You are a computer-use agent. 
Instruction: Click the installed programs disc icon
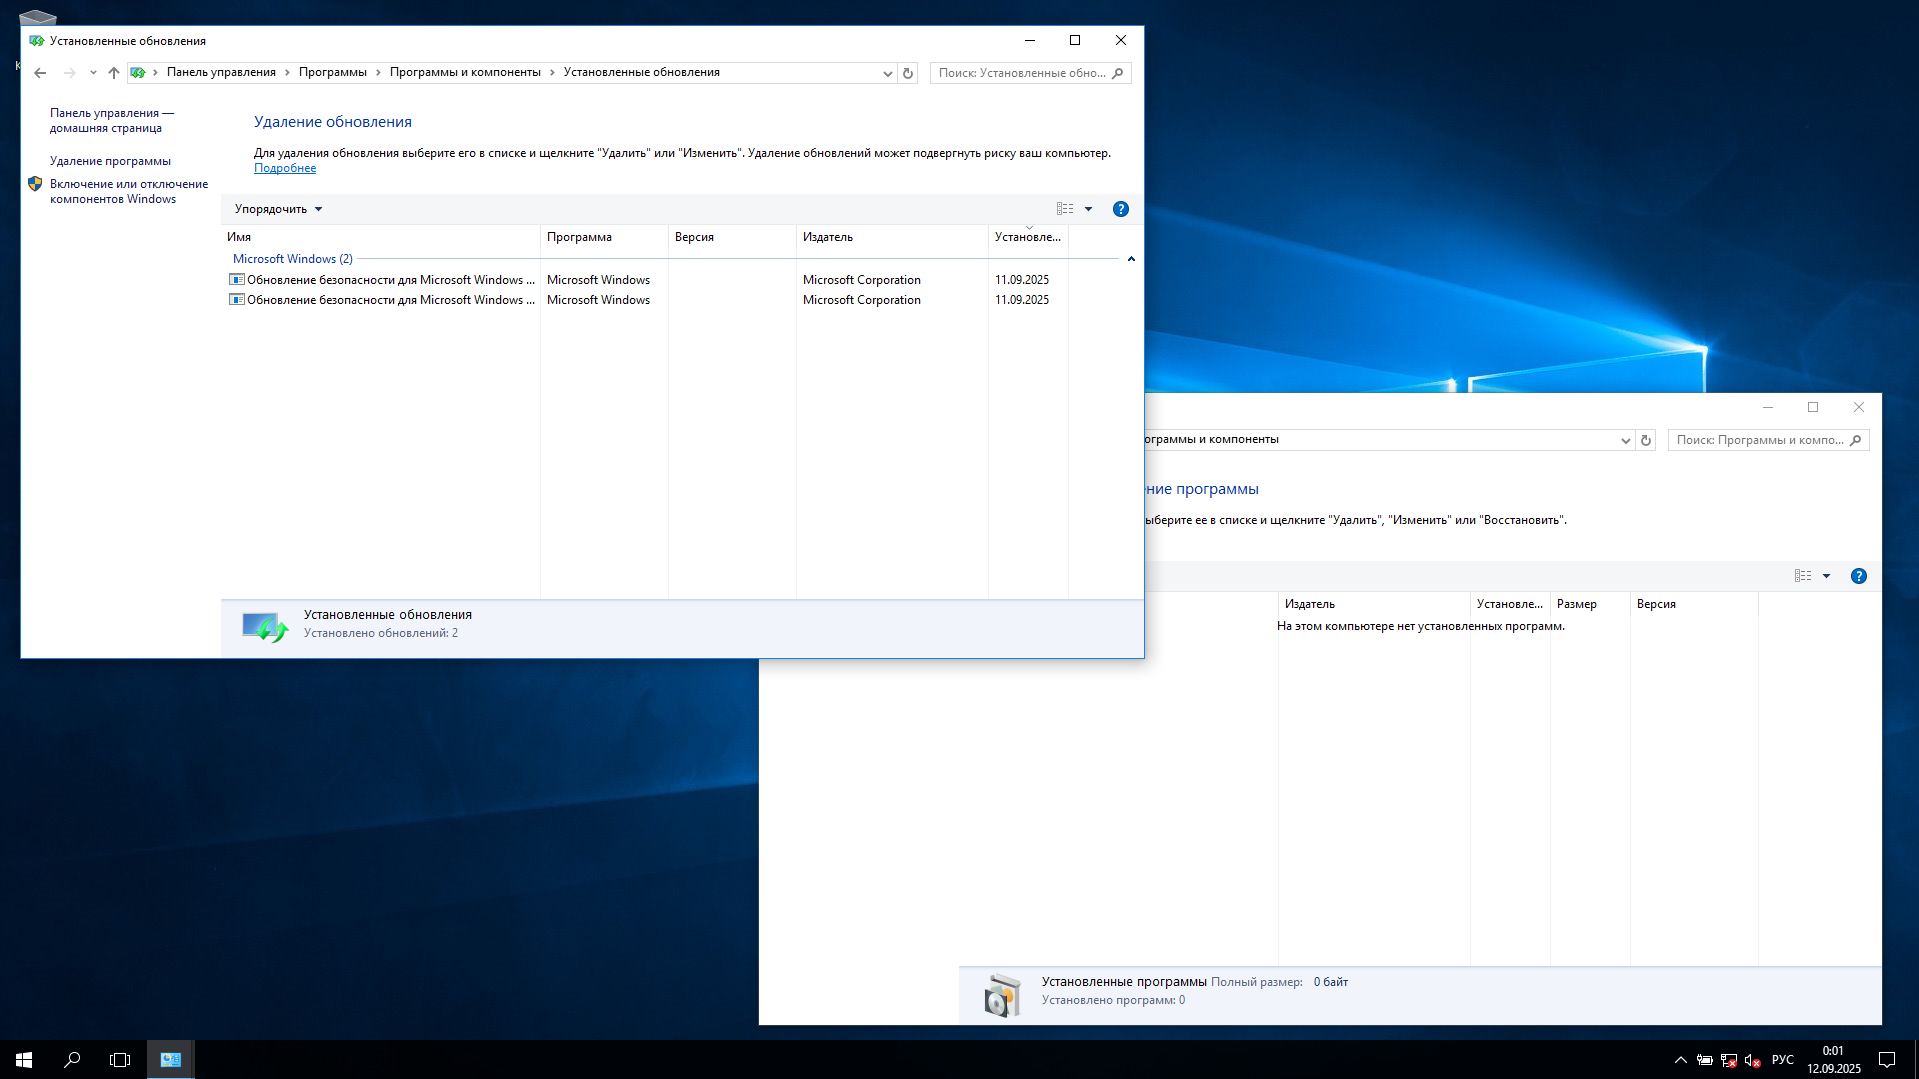click(1002, 995)
